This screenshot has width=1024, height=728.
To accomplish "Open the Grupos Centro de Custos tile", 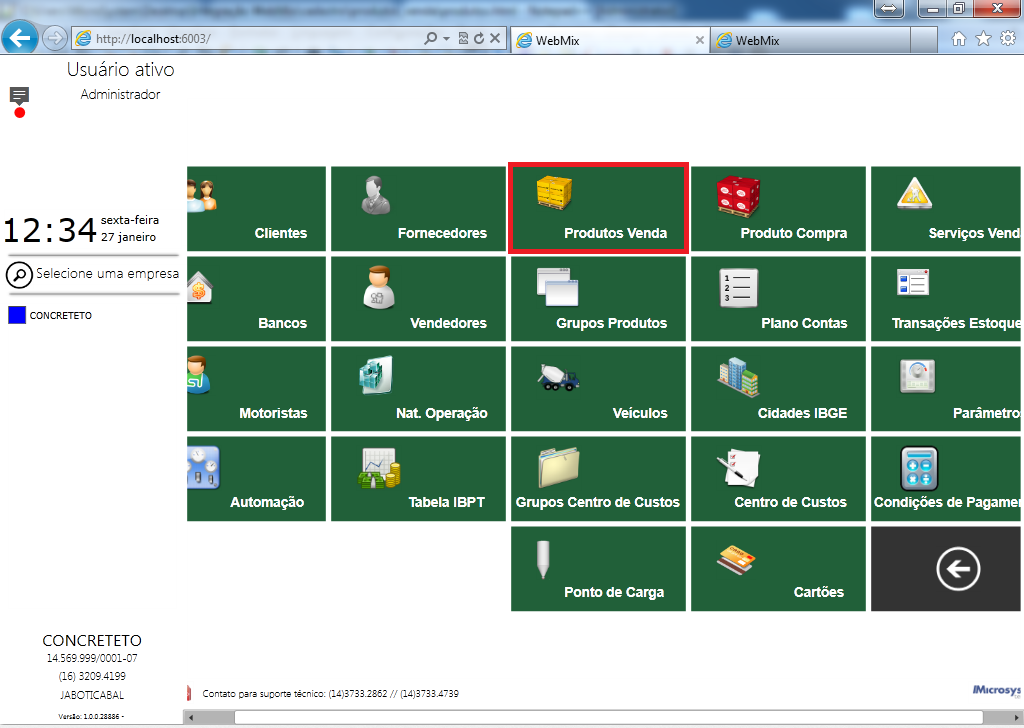I will coord(598,479).
